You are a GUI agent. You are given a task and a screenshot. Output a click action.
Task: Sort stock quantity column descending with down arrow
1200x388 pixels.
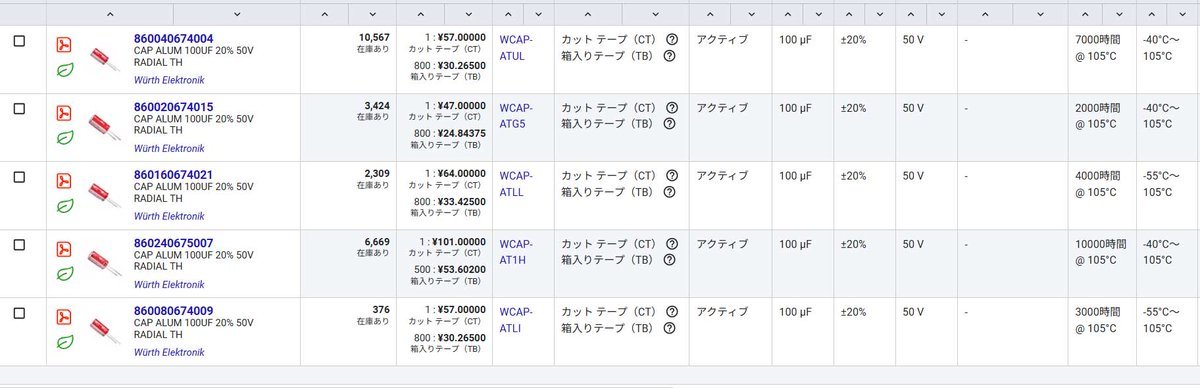click(x=371, y=15)
